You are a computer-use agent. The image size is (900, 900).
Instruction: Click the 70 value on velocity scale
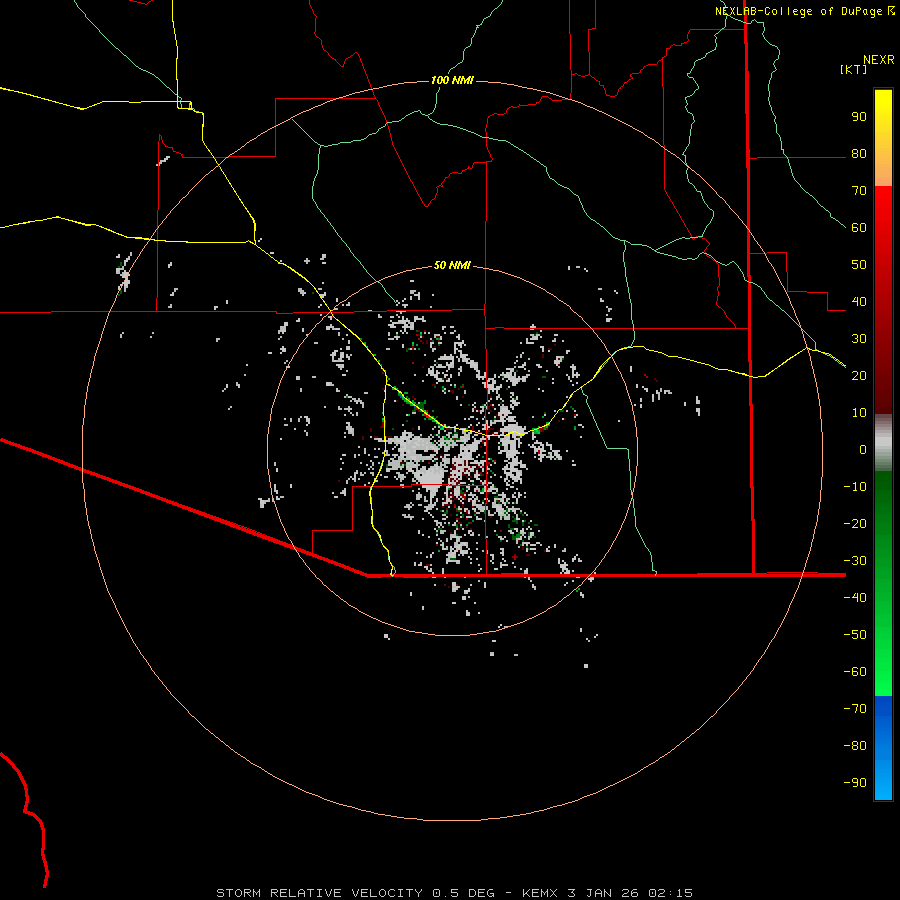click(859, 191)
